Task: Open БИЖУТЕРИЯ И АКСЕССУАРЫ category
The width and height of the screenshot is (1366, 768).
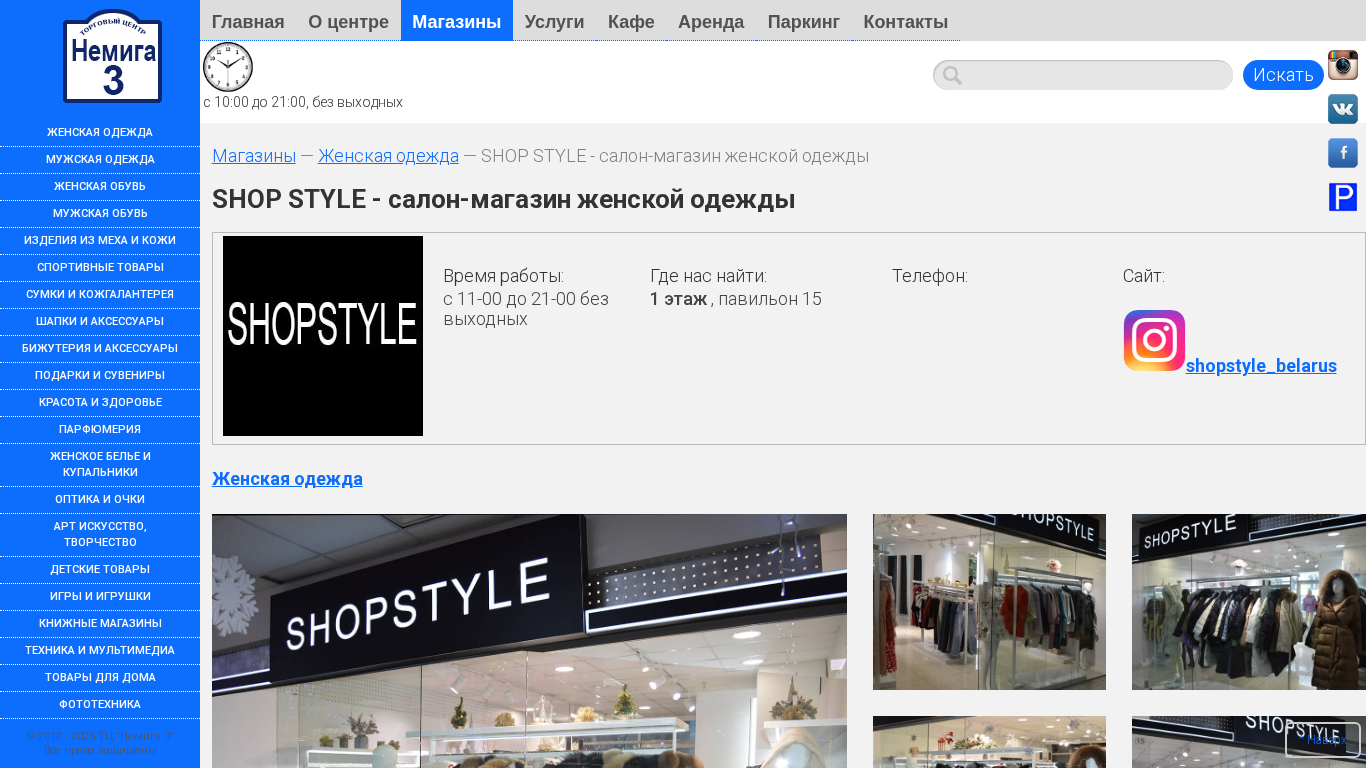Action: pyautogui.click(x=100, y=349)
